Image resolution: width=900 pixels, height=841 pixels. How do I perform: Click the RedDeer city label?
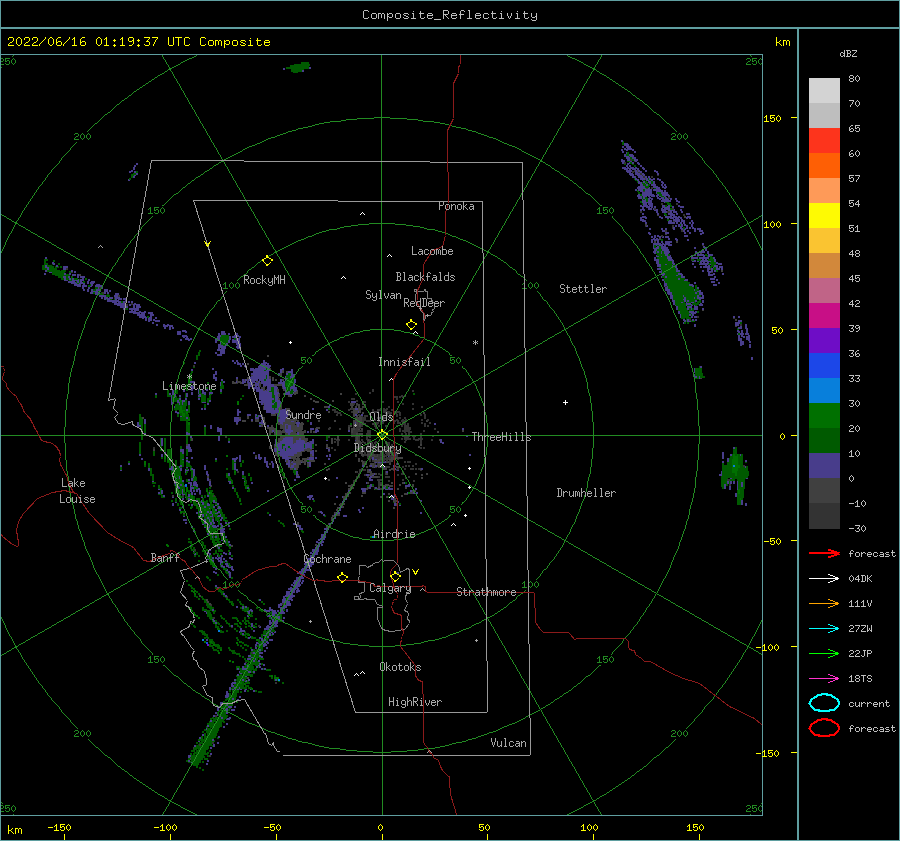coord(424,303)
